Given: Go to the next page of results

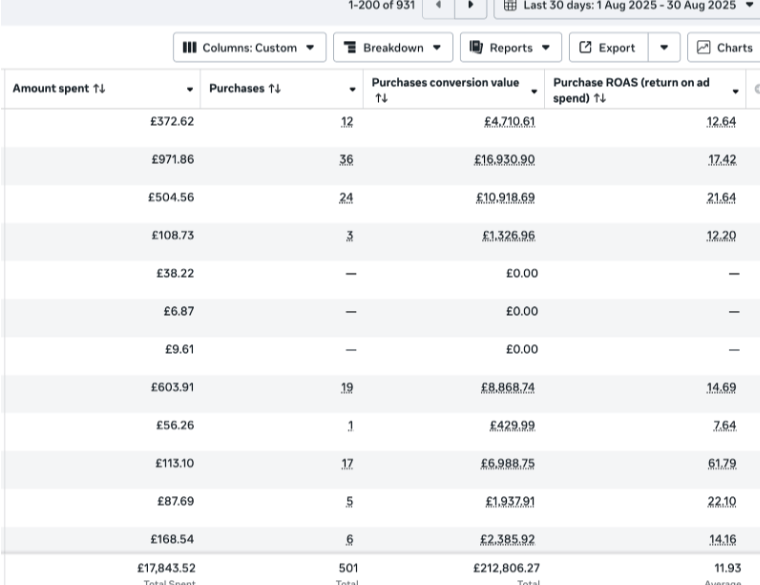Looking at the screenshot, I should coord(470,6).
